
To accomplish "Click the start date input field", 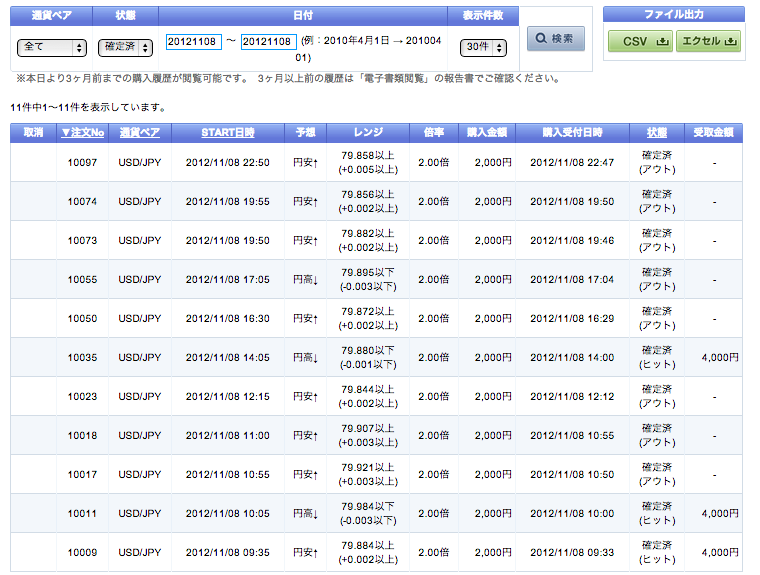I will click(193, 42).
